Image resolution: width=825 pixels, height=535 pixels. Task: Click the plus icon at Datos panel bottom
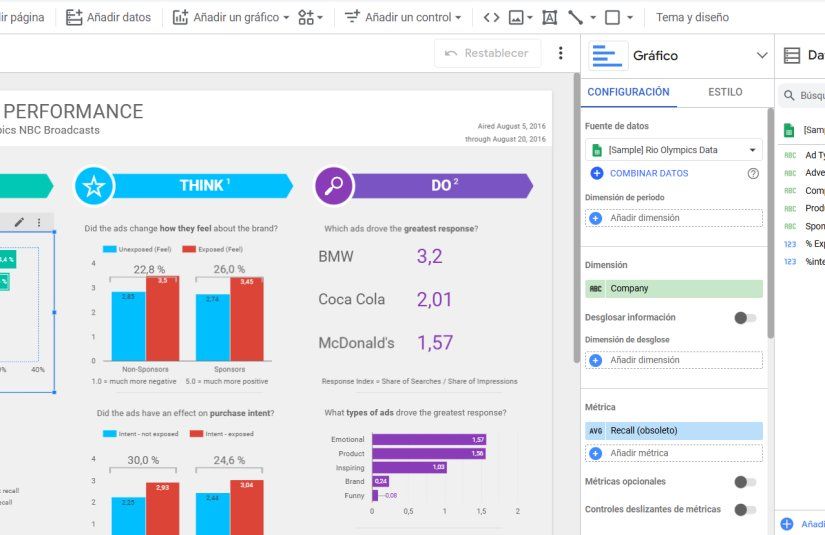[787, 523]
